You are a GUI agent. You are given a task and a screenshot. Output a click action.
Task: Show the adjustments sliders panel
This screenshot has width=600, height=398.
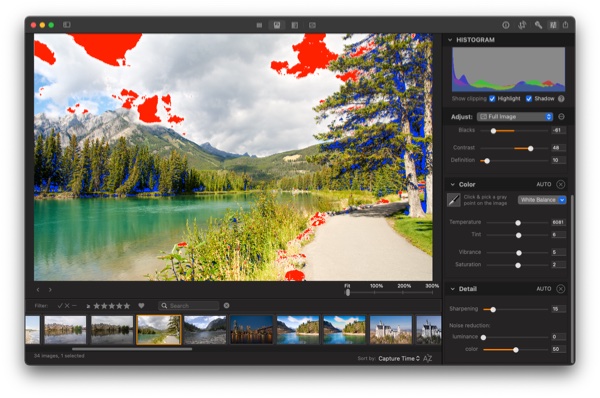(553, 25)
